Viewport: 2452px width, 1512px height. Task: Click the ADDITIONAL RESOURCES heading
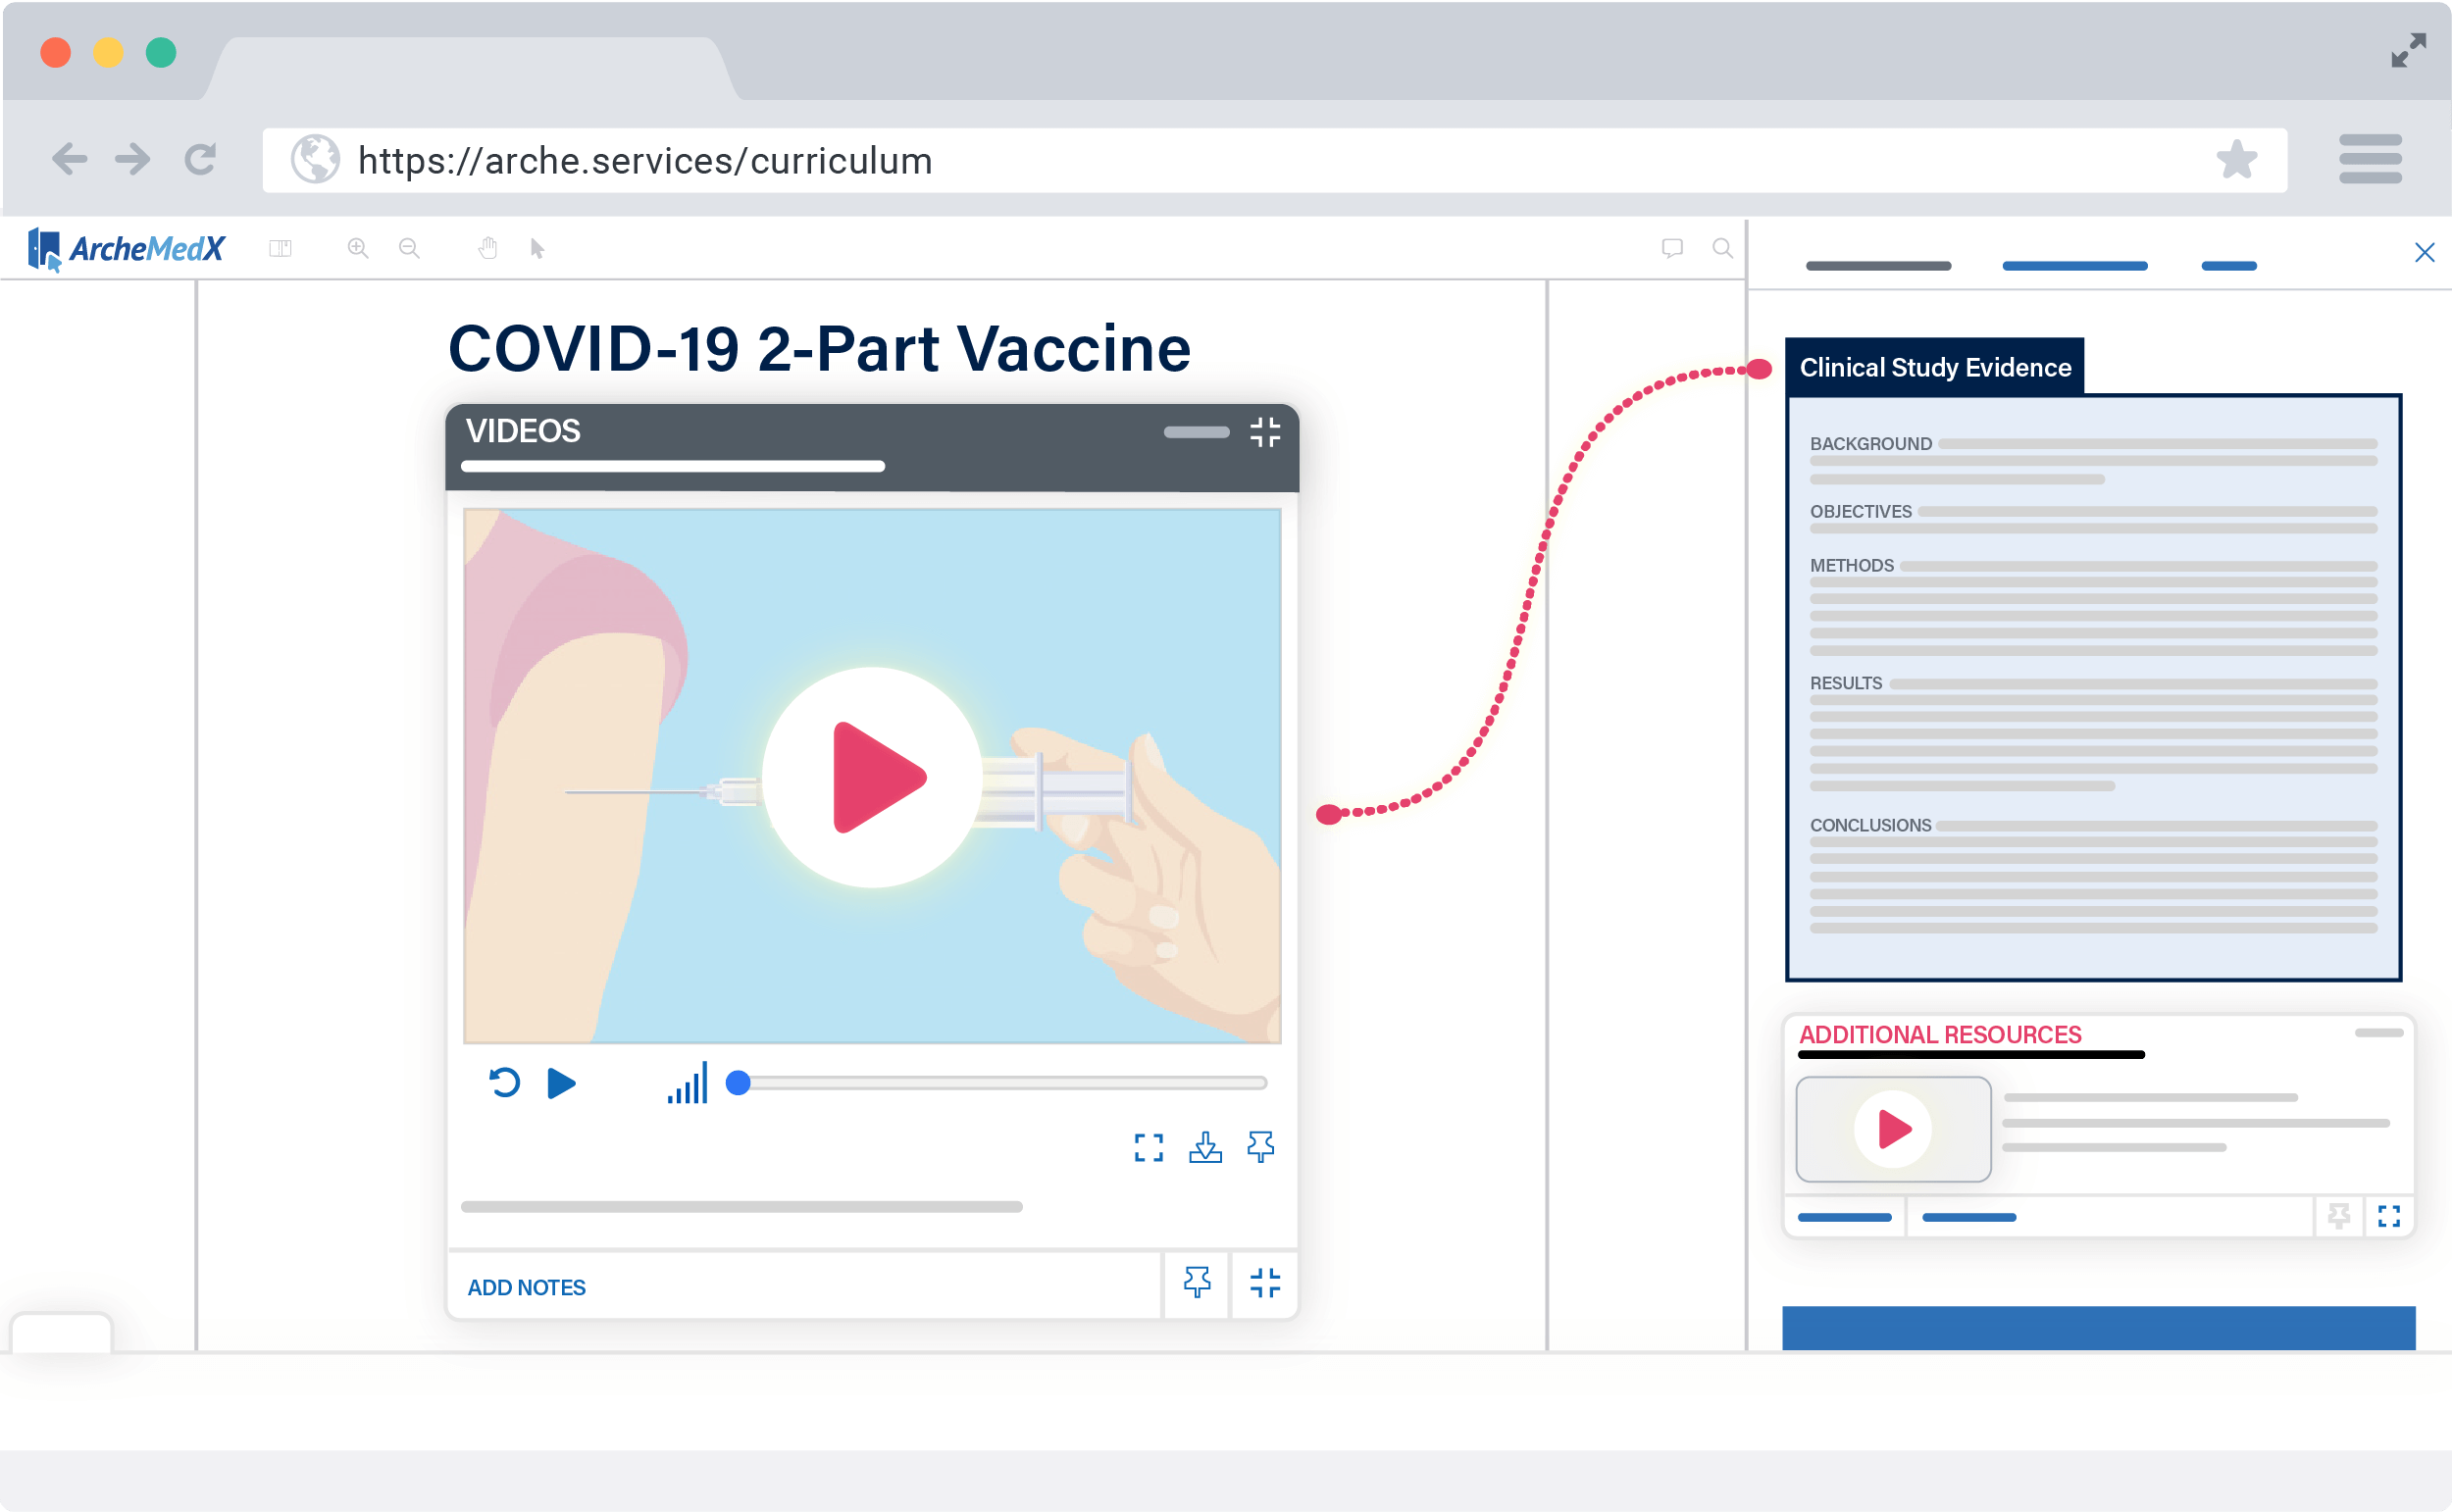tap(1940, 1035)
